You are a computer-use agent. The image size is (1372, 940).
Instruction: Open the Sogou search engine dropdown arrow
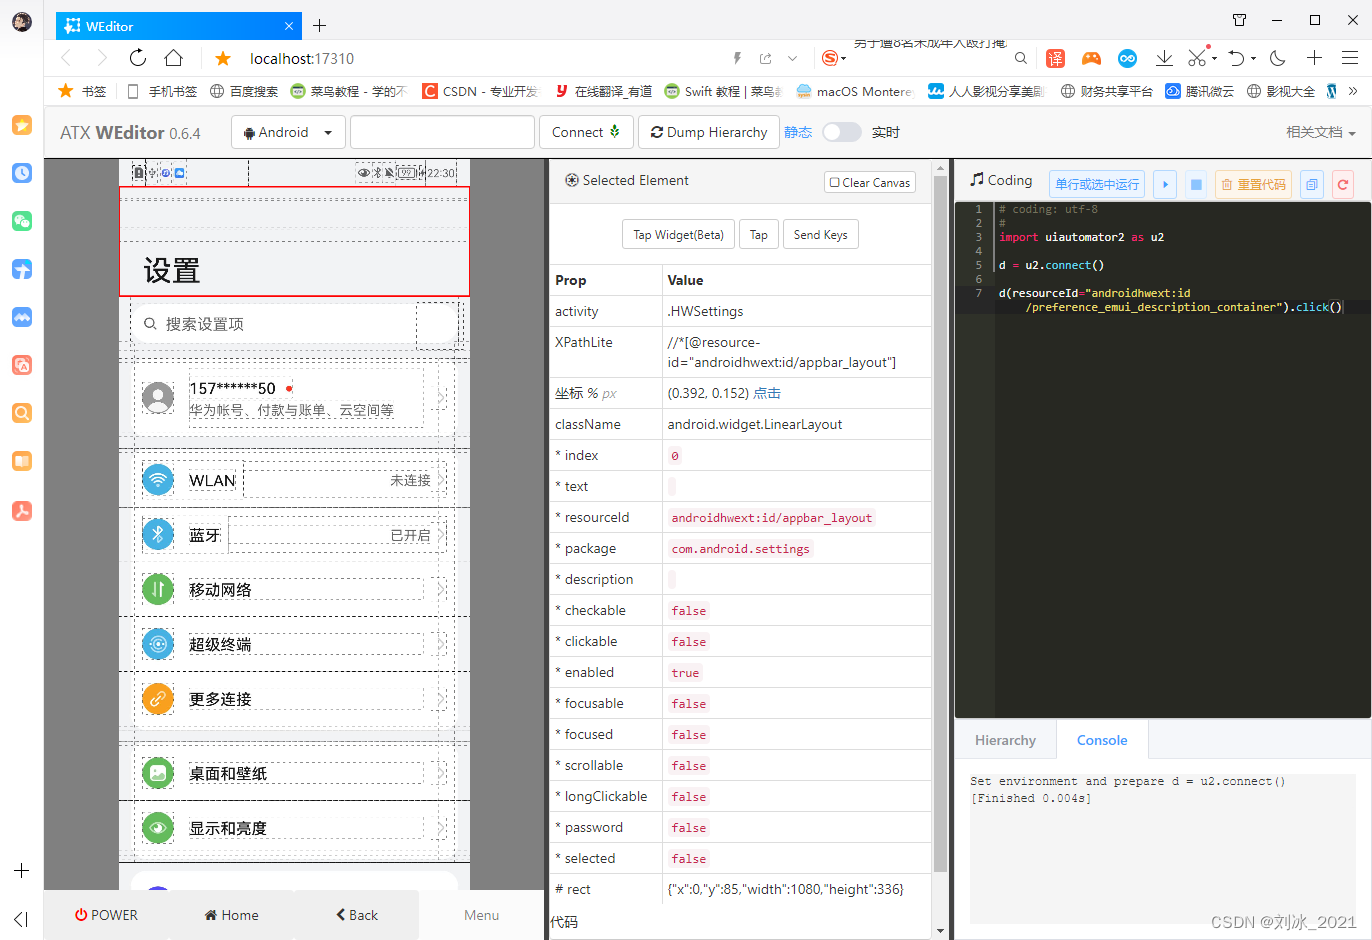[843, 59]
